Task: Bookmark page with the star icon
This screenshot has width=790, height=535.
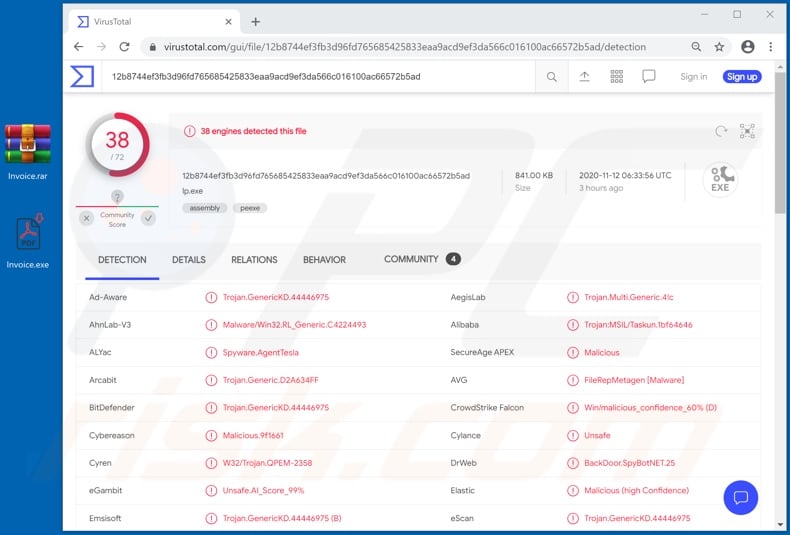Action: [719, 47]
